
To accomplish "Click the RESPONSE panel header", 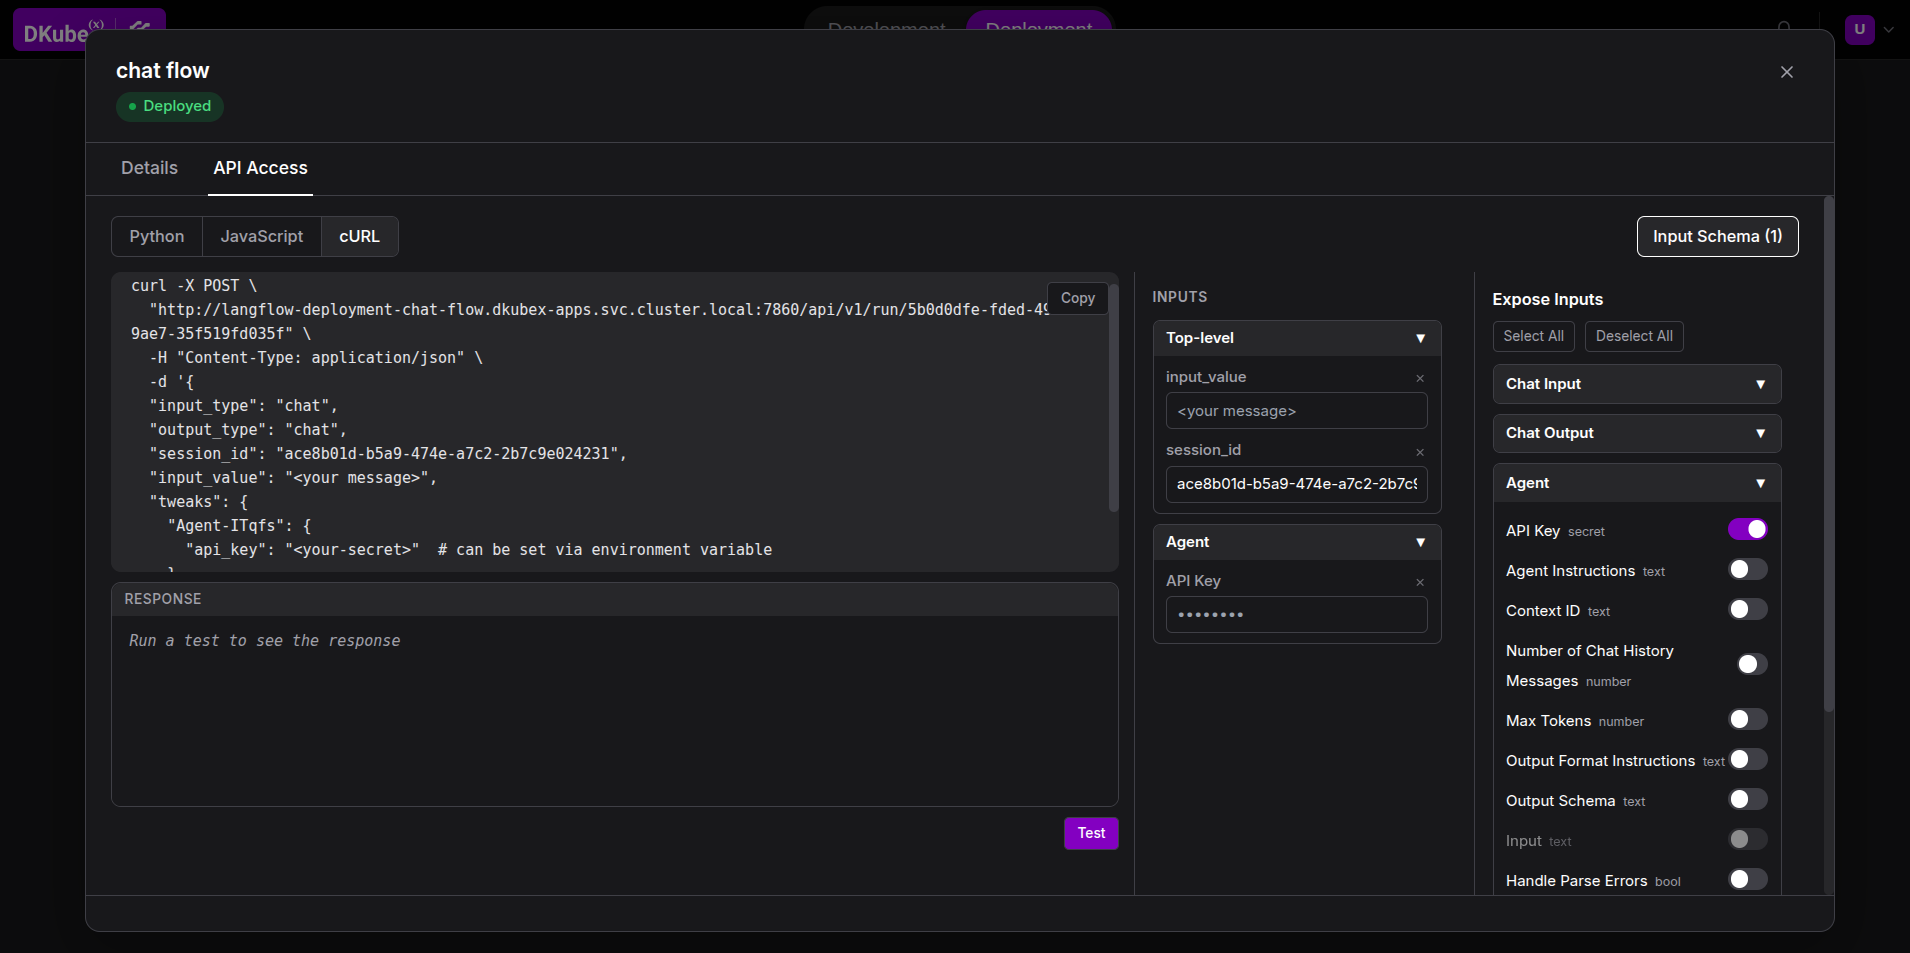I will point(614,599).
